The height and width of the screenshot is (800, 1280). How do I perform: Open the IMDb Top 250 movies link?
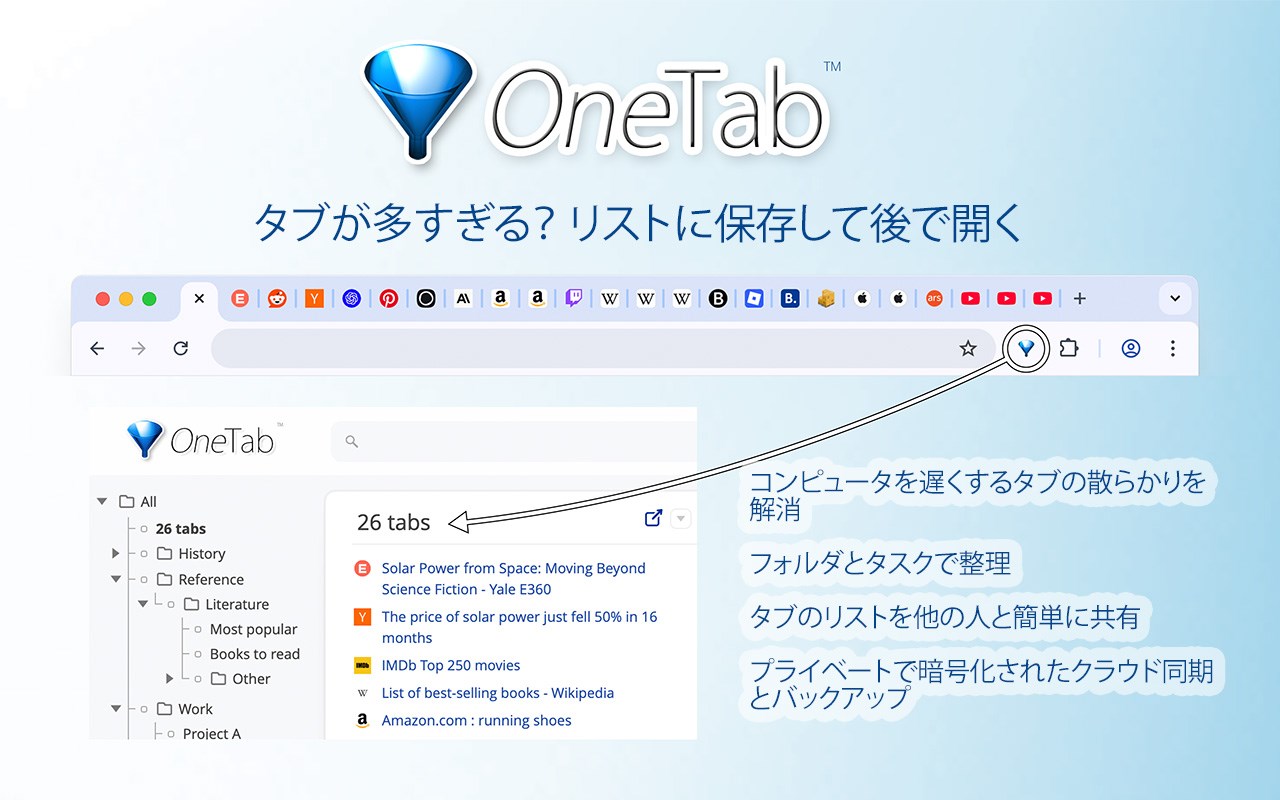coord(451,665)
